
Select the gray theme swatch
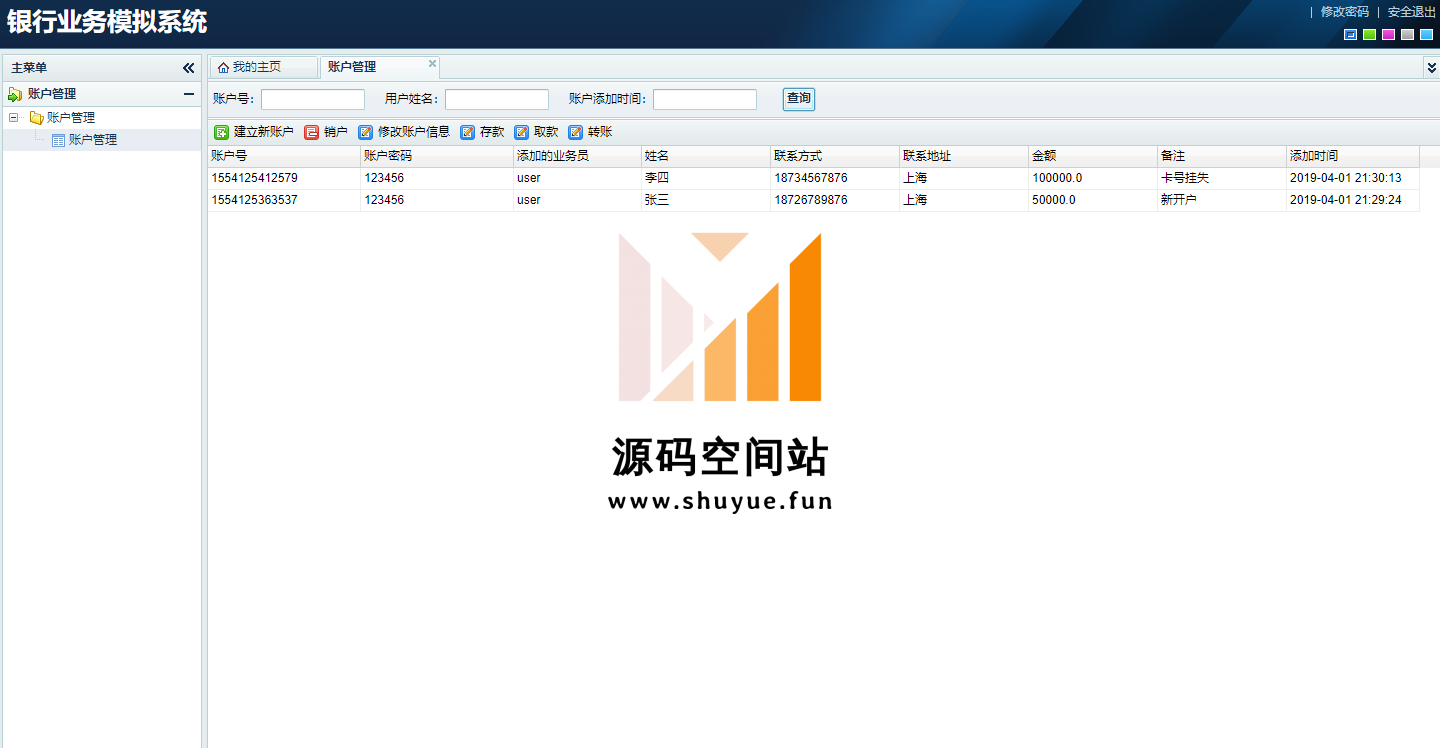tap(1408, 35)
